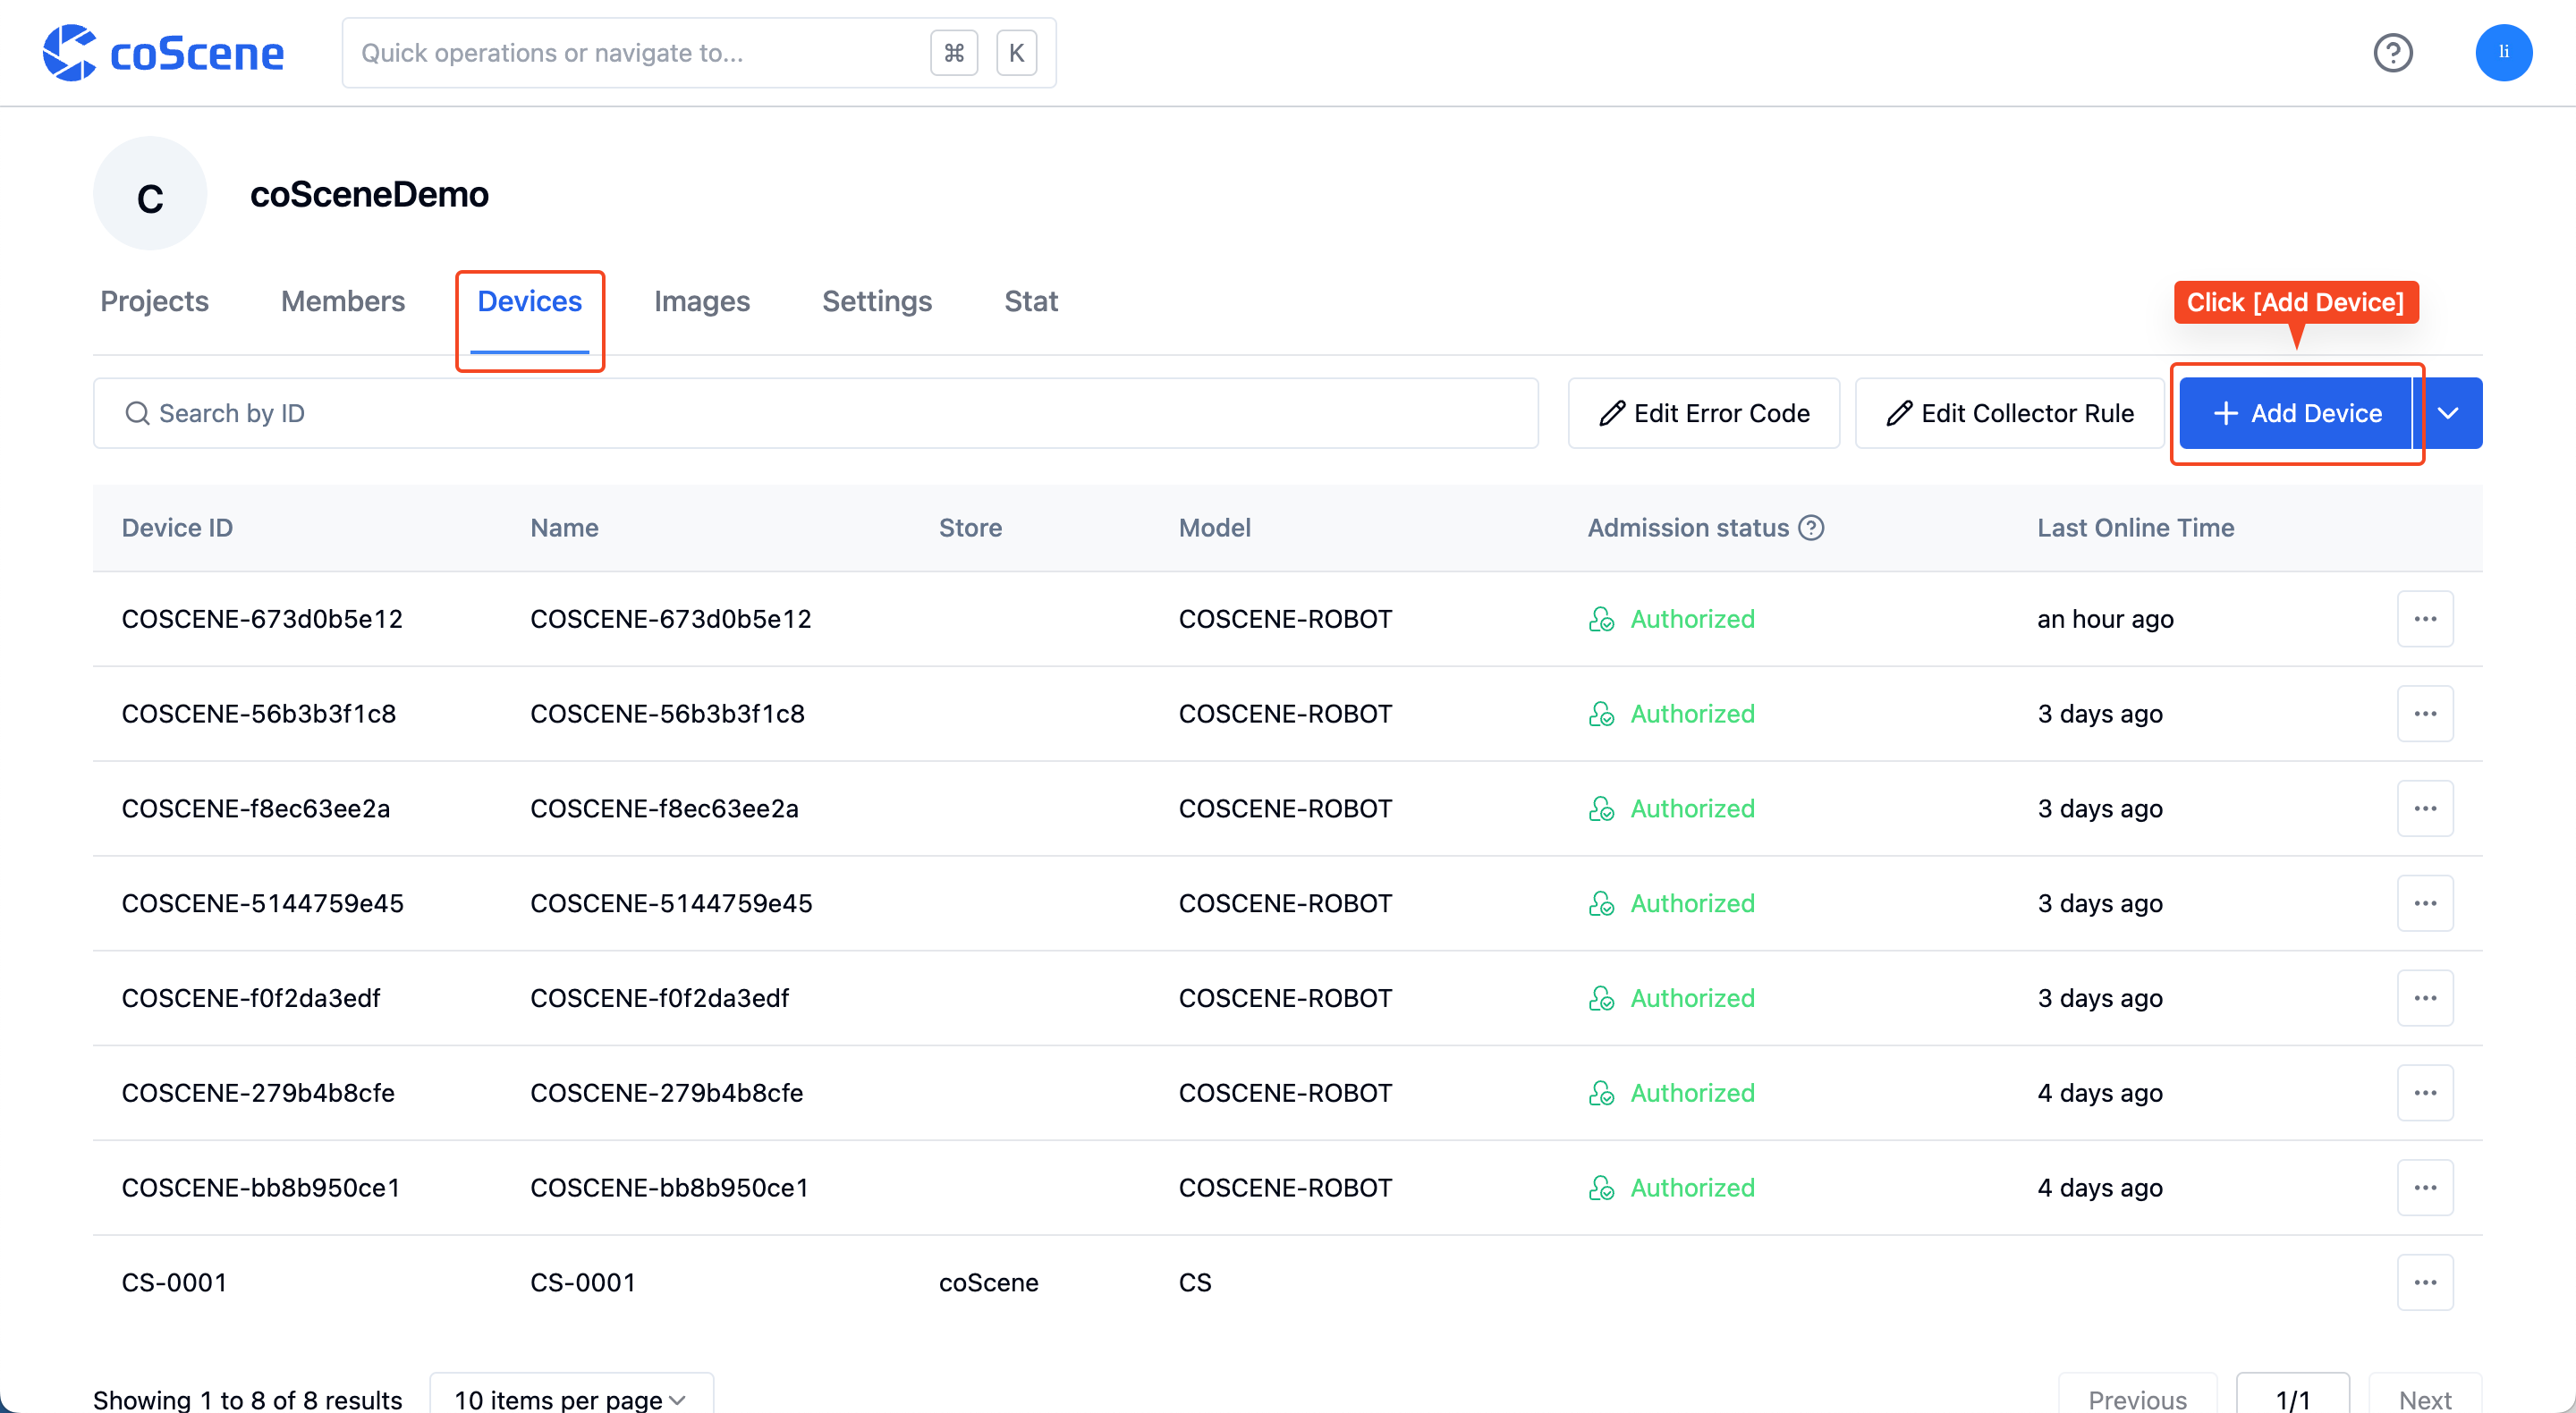Click the Model column header
The image size is (2576, 1413).
[x=1214, y=528]
